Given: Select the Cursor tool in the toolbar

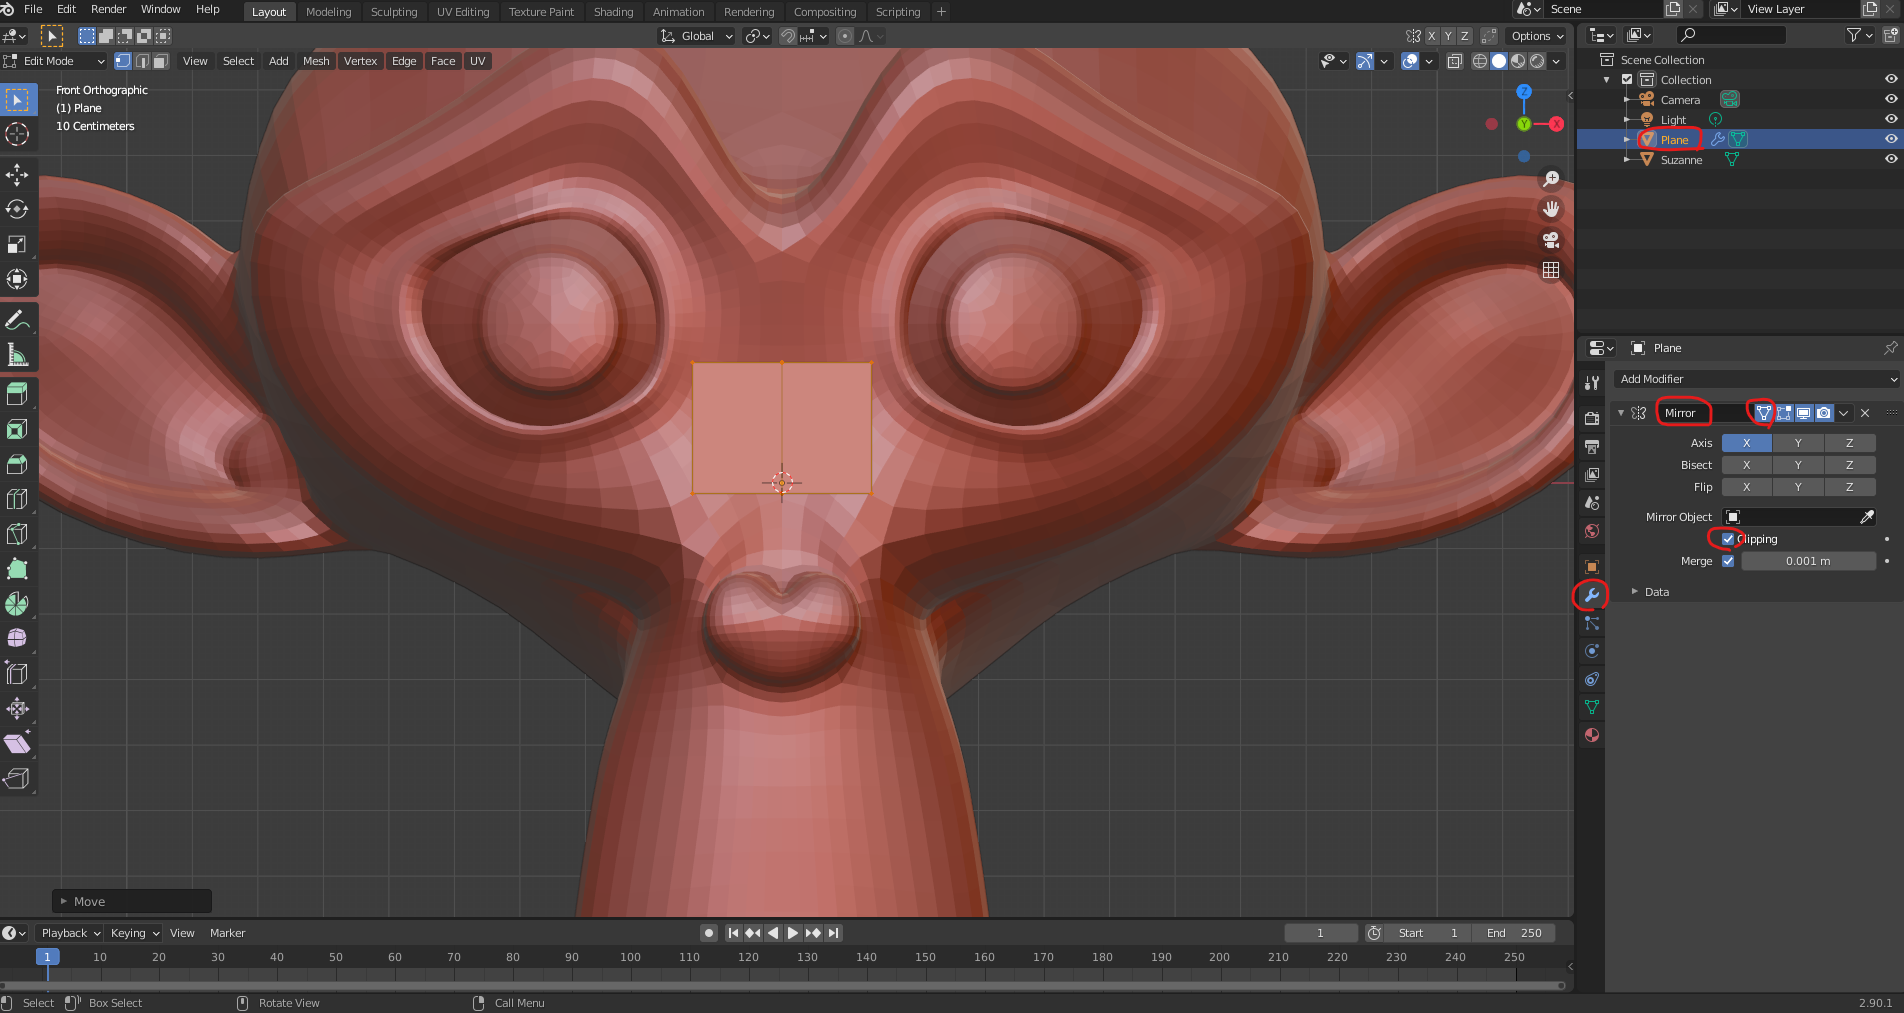Looking at the screenshot, I should tap(17, 134).
